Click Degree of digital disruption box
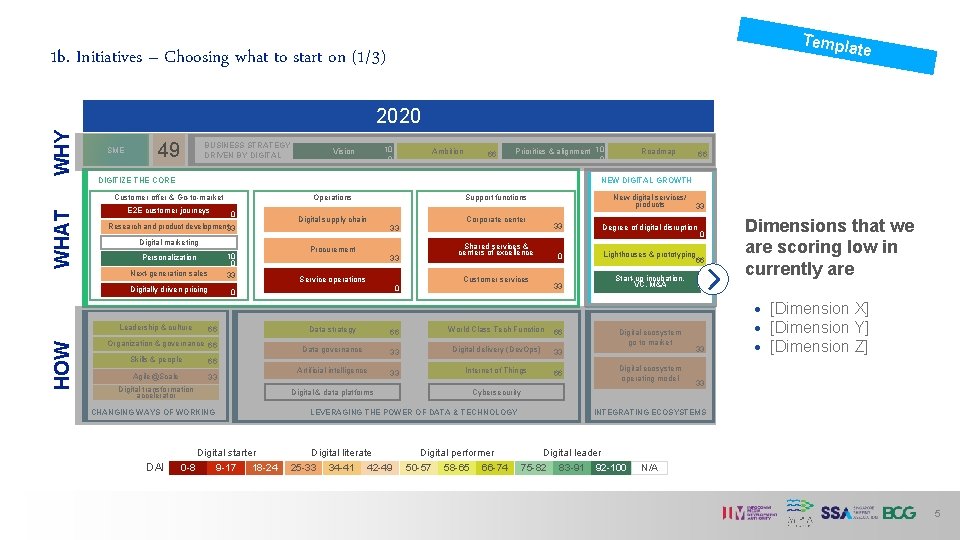 click(650, 228)
